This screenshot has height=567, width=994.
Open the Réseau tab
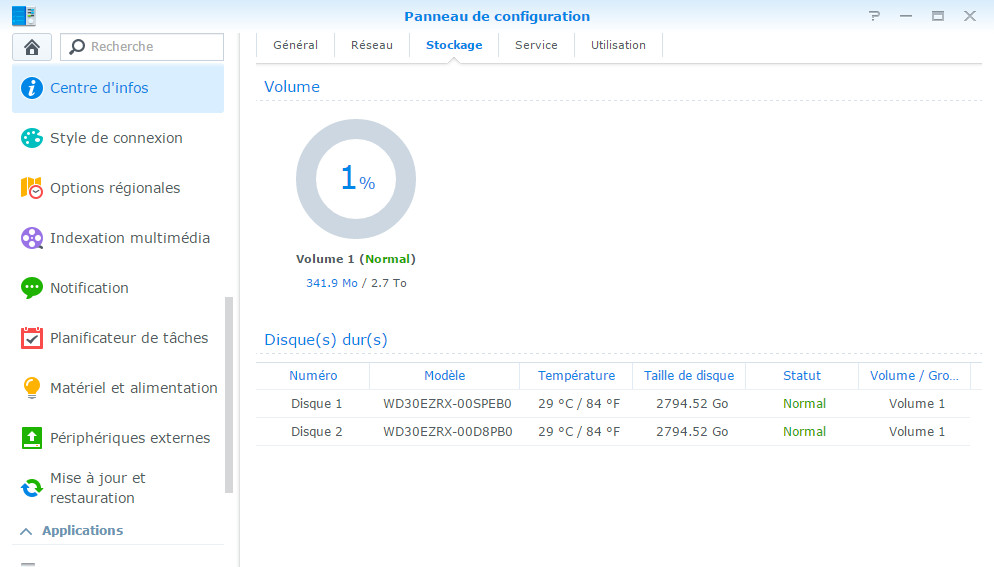pos(371,45)
